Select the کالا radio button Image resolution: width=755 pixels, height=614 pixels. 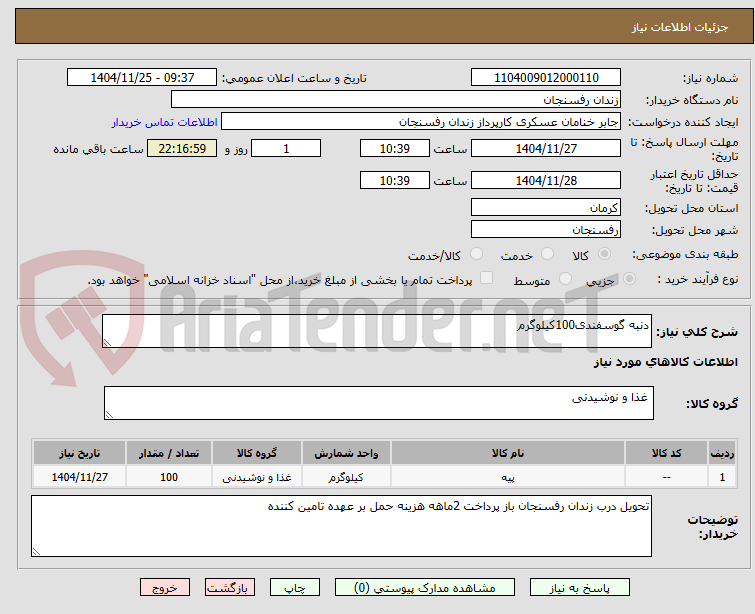click(604, 254)
